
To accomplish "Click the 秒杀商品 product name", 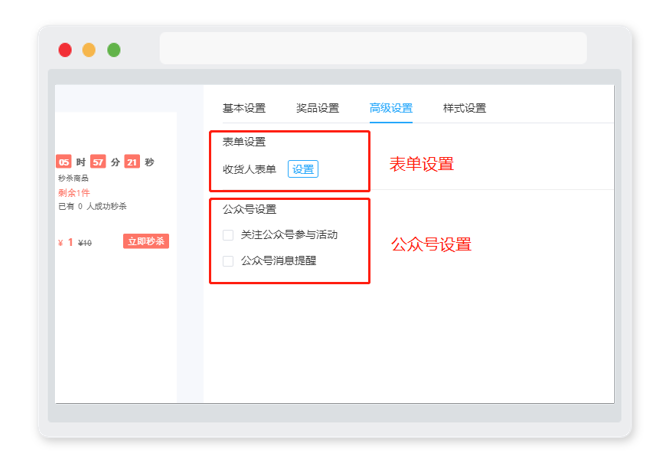I will pos(73,178).
